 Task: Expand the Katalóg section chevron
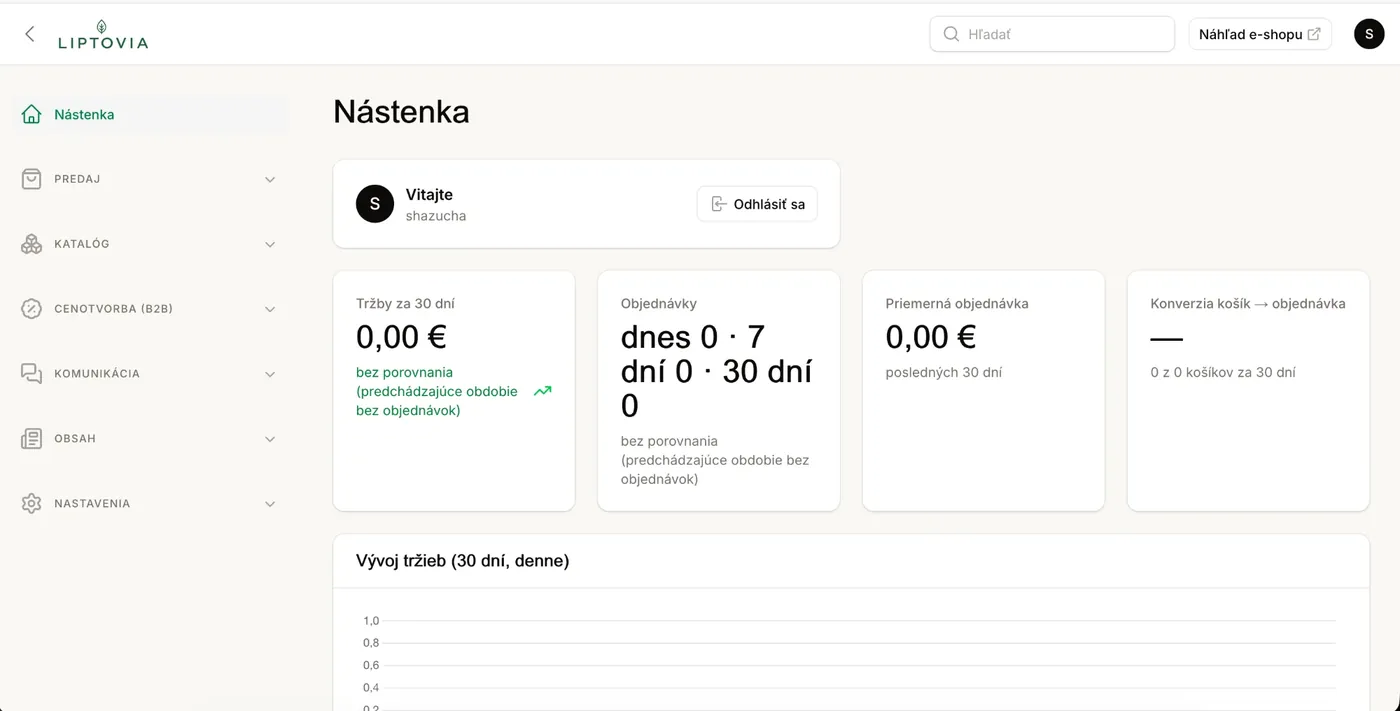click(270, 245)
